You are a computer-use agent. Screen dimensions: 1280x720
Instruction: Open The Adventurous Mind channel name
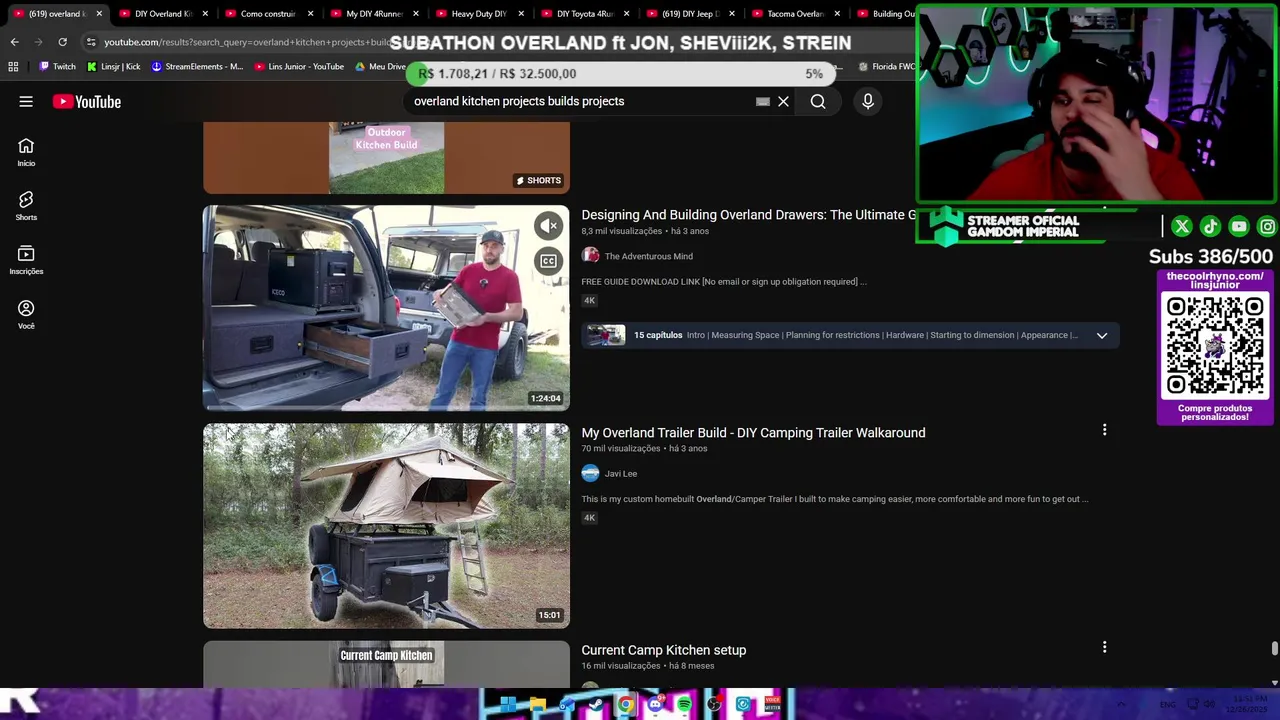pyautogui.click(x=648, y=256)
